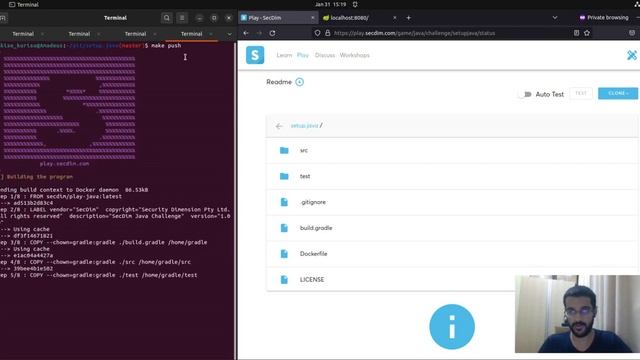This screenshot has height=360, width=640.
Task: Open the terminal tab list dropdown chevron
Action: (229, 34)
